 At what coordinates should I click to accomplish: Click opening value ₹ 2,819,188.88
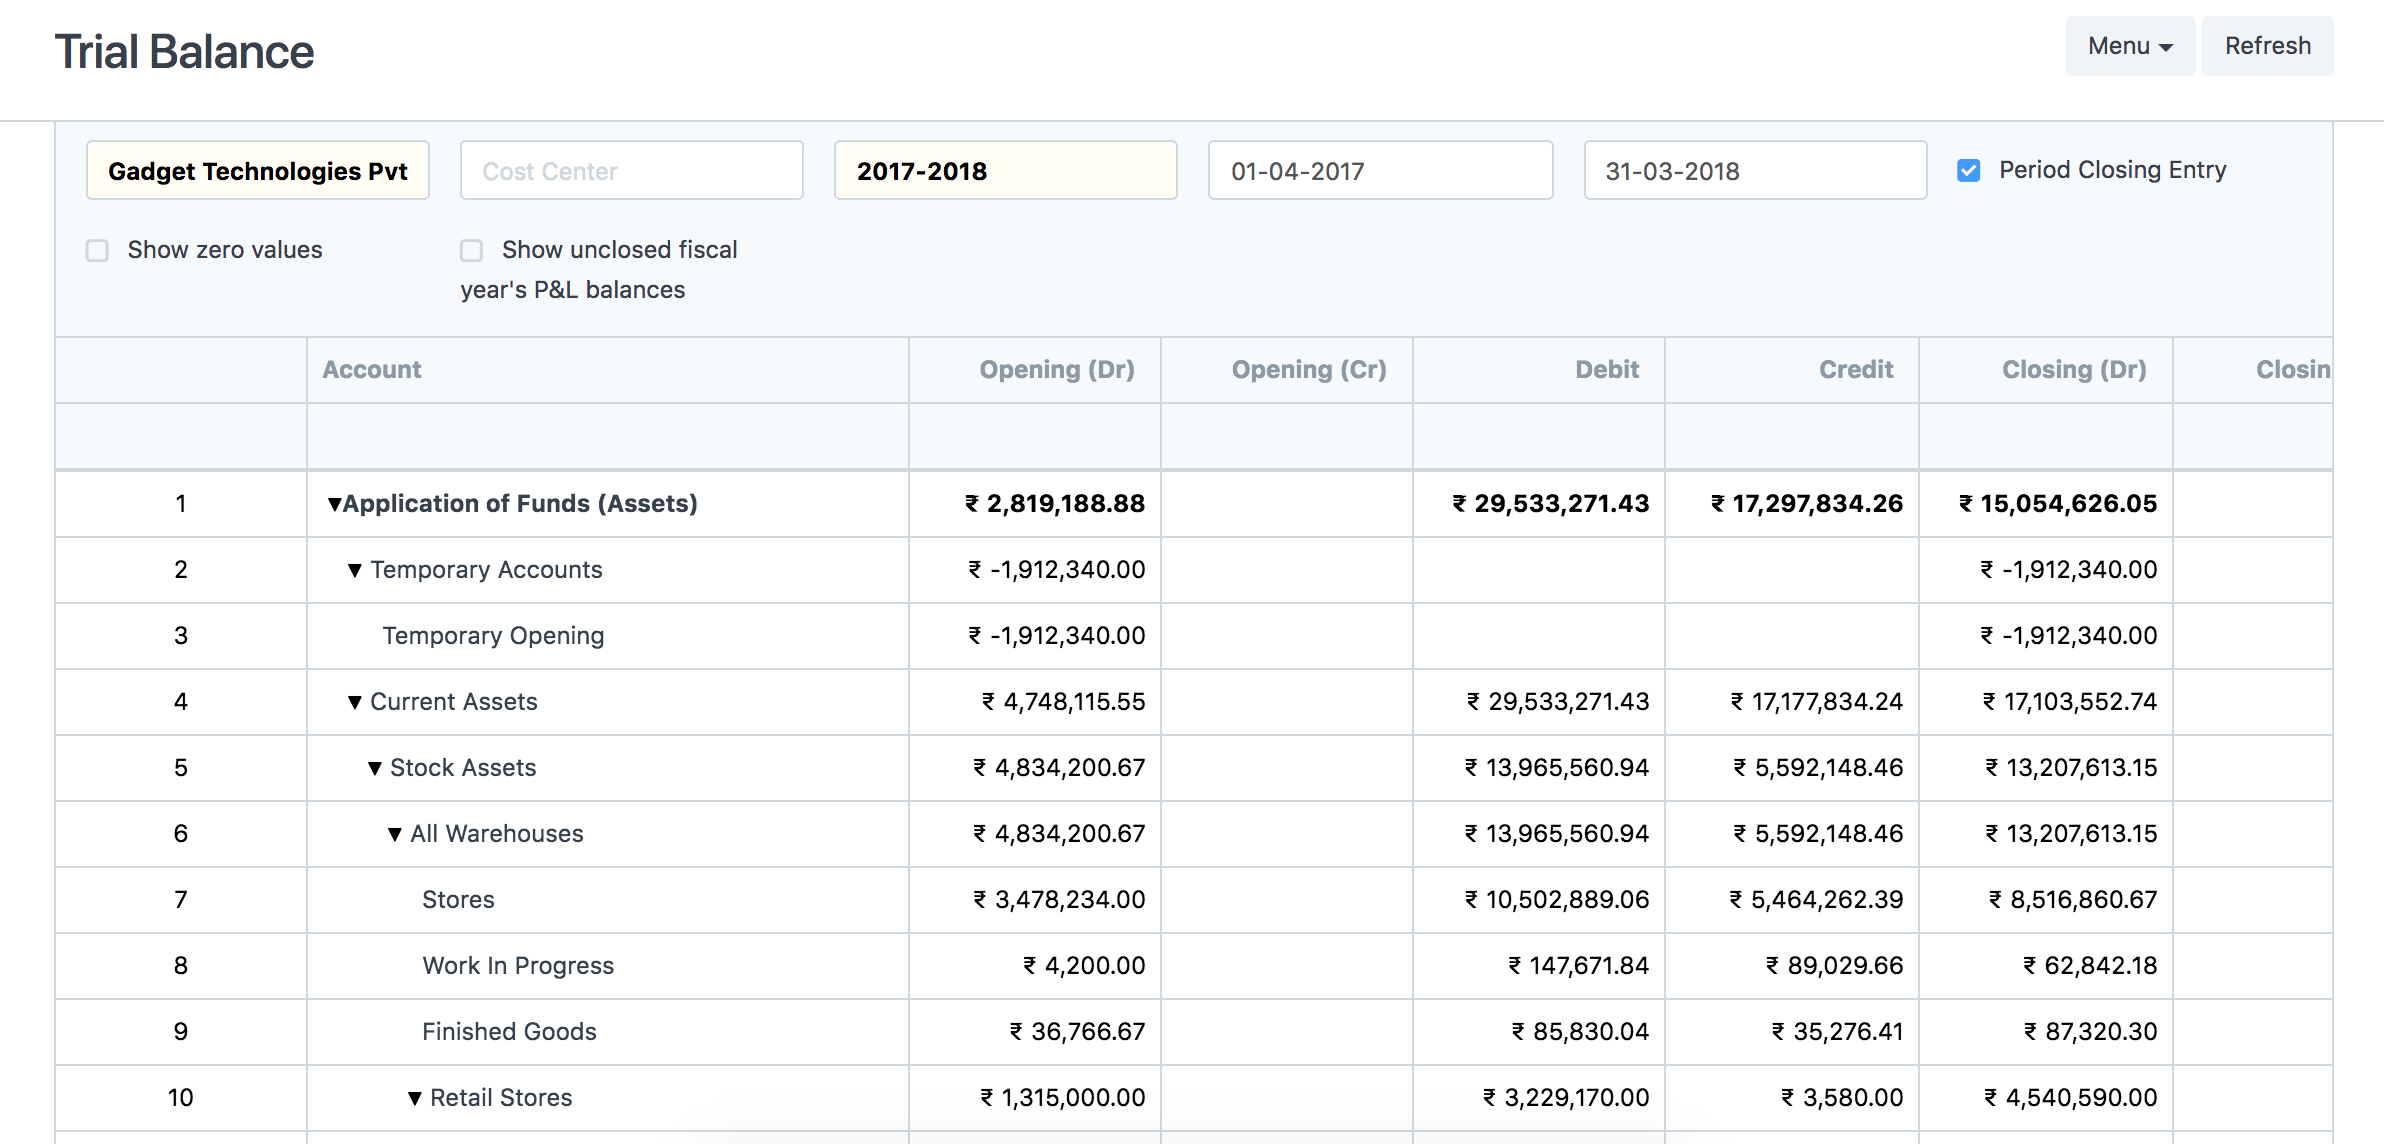[1055, 504]
